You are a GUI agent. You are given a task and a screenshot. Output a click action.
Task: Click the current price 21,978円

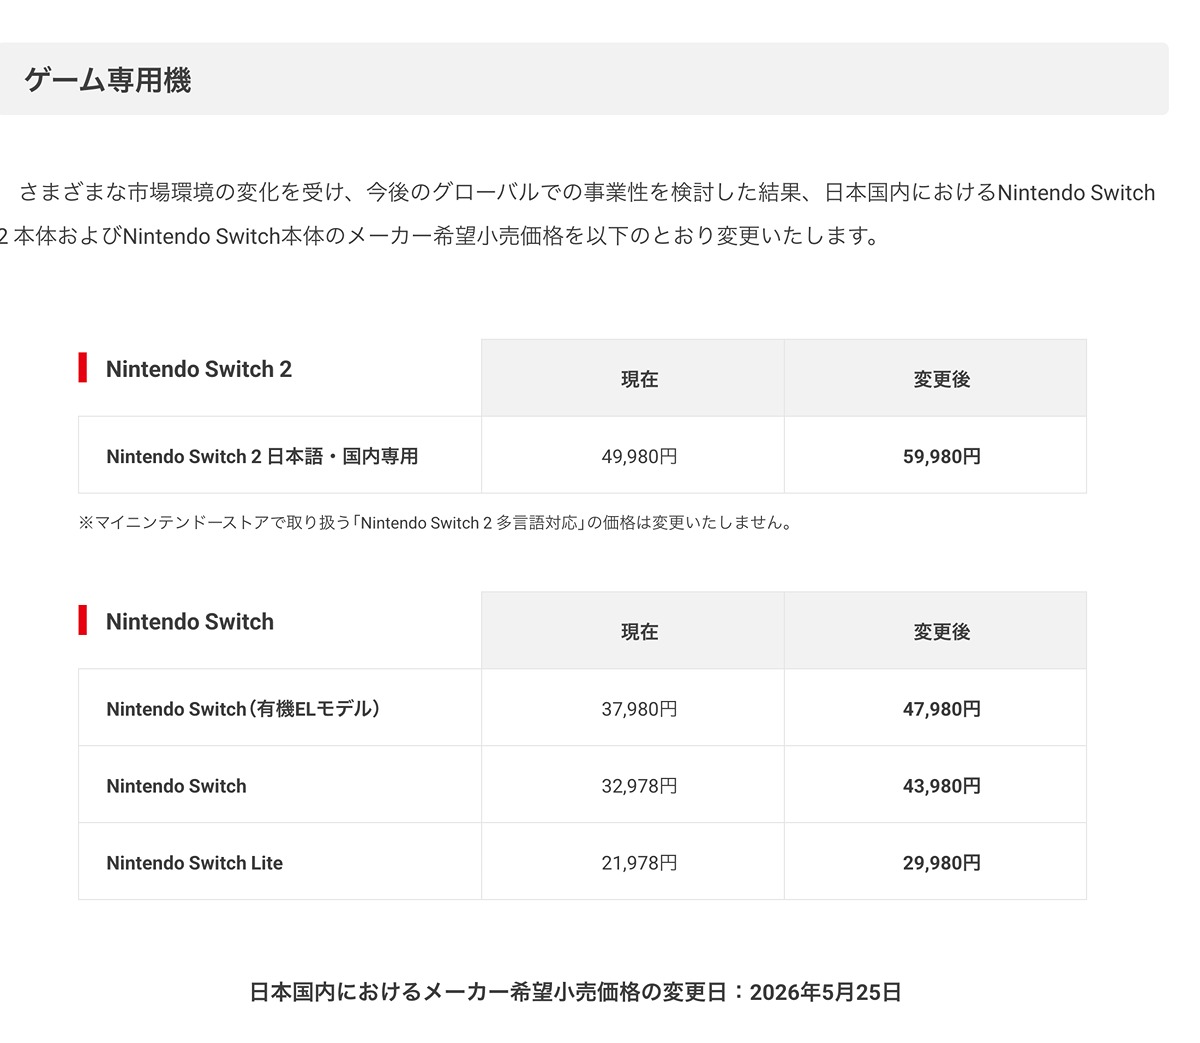click(640, 863)
